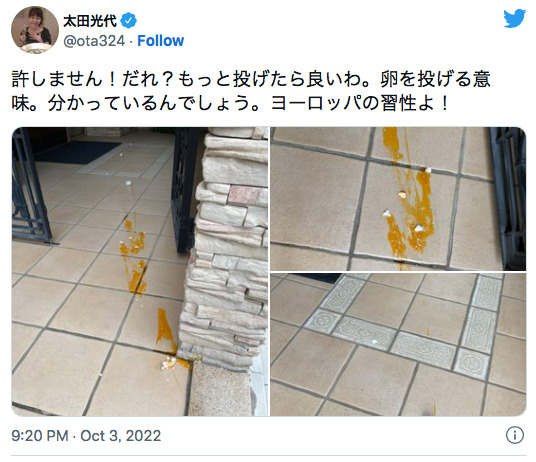View the large left photo with stone pillar
The image size is (536, 462).
pos(140,272)
